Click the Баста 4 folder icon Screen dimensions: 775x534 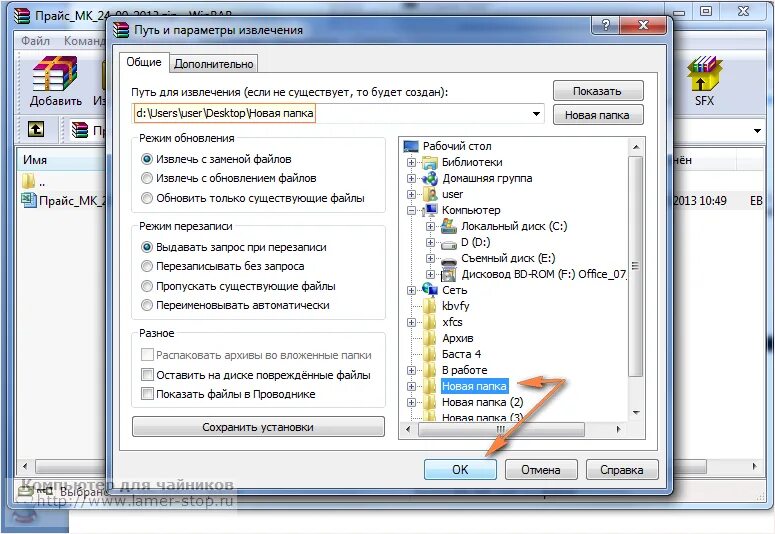click(430, 354)
